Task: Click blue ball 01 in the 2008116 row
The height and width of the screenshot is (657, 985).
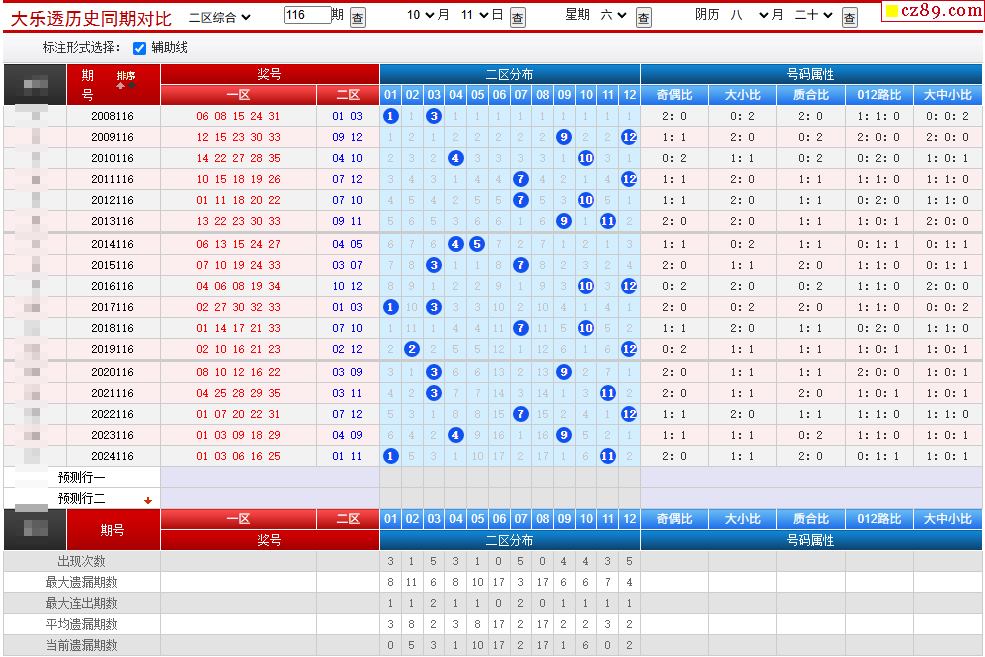Action: tap(390, 116)
